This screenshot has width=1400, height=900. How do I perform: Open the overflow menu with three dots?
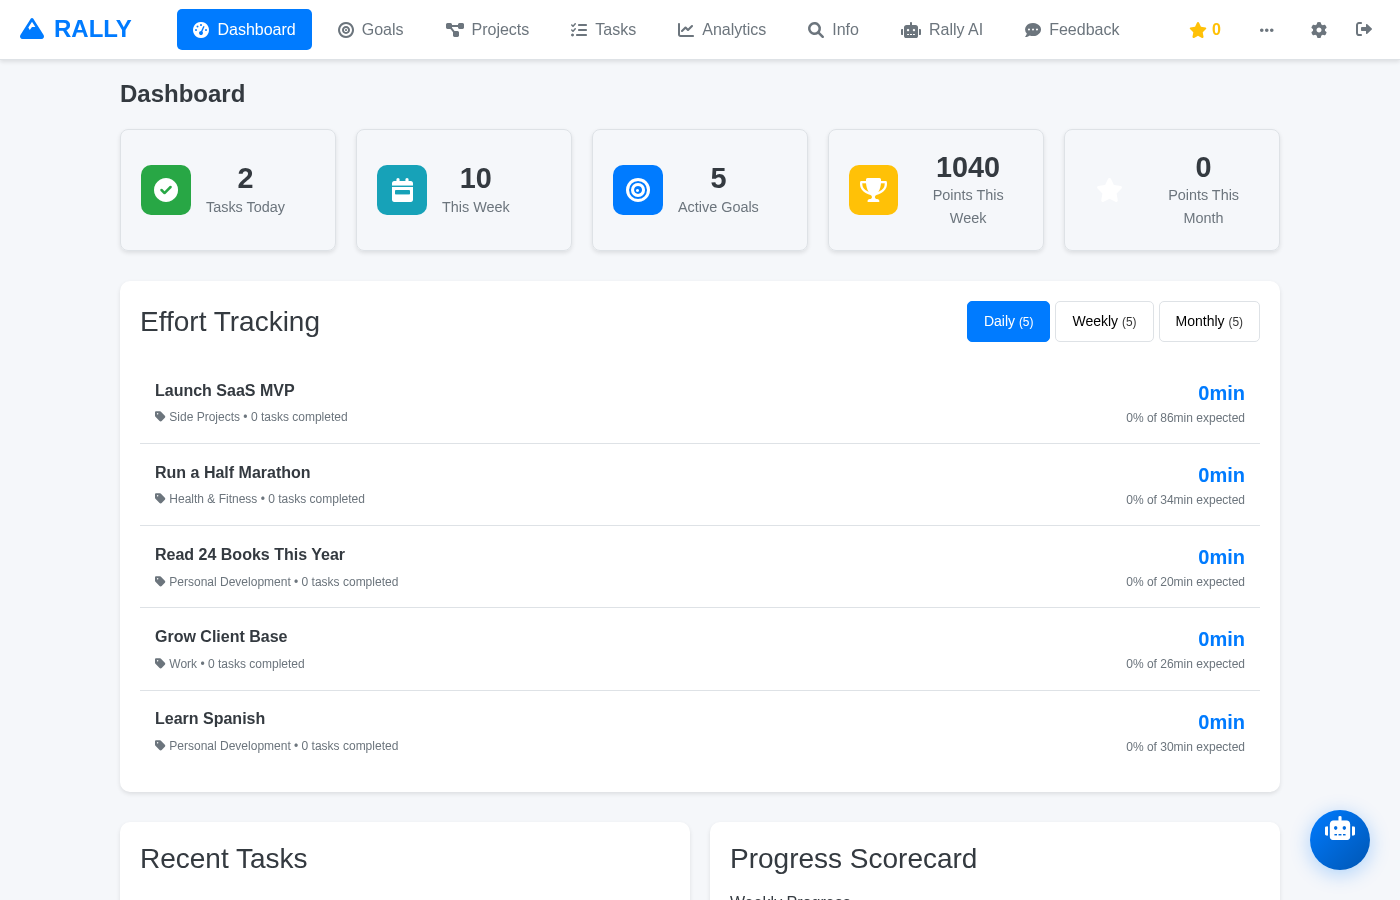[x=1267, y=30]
